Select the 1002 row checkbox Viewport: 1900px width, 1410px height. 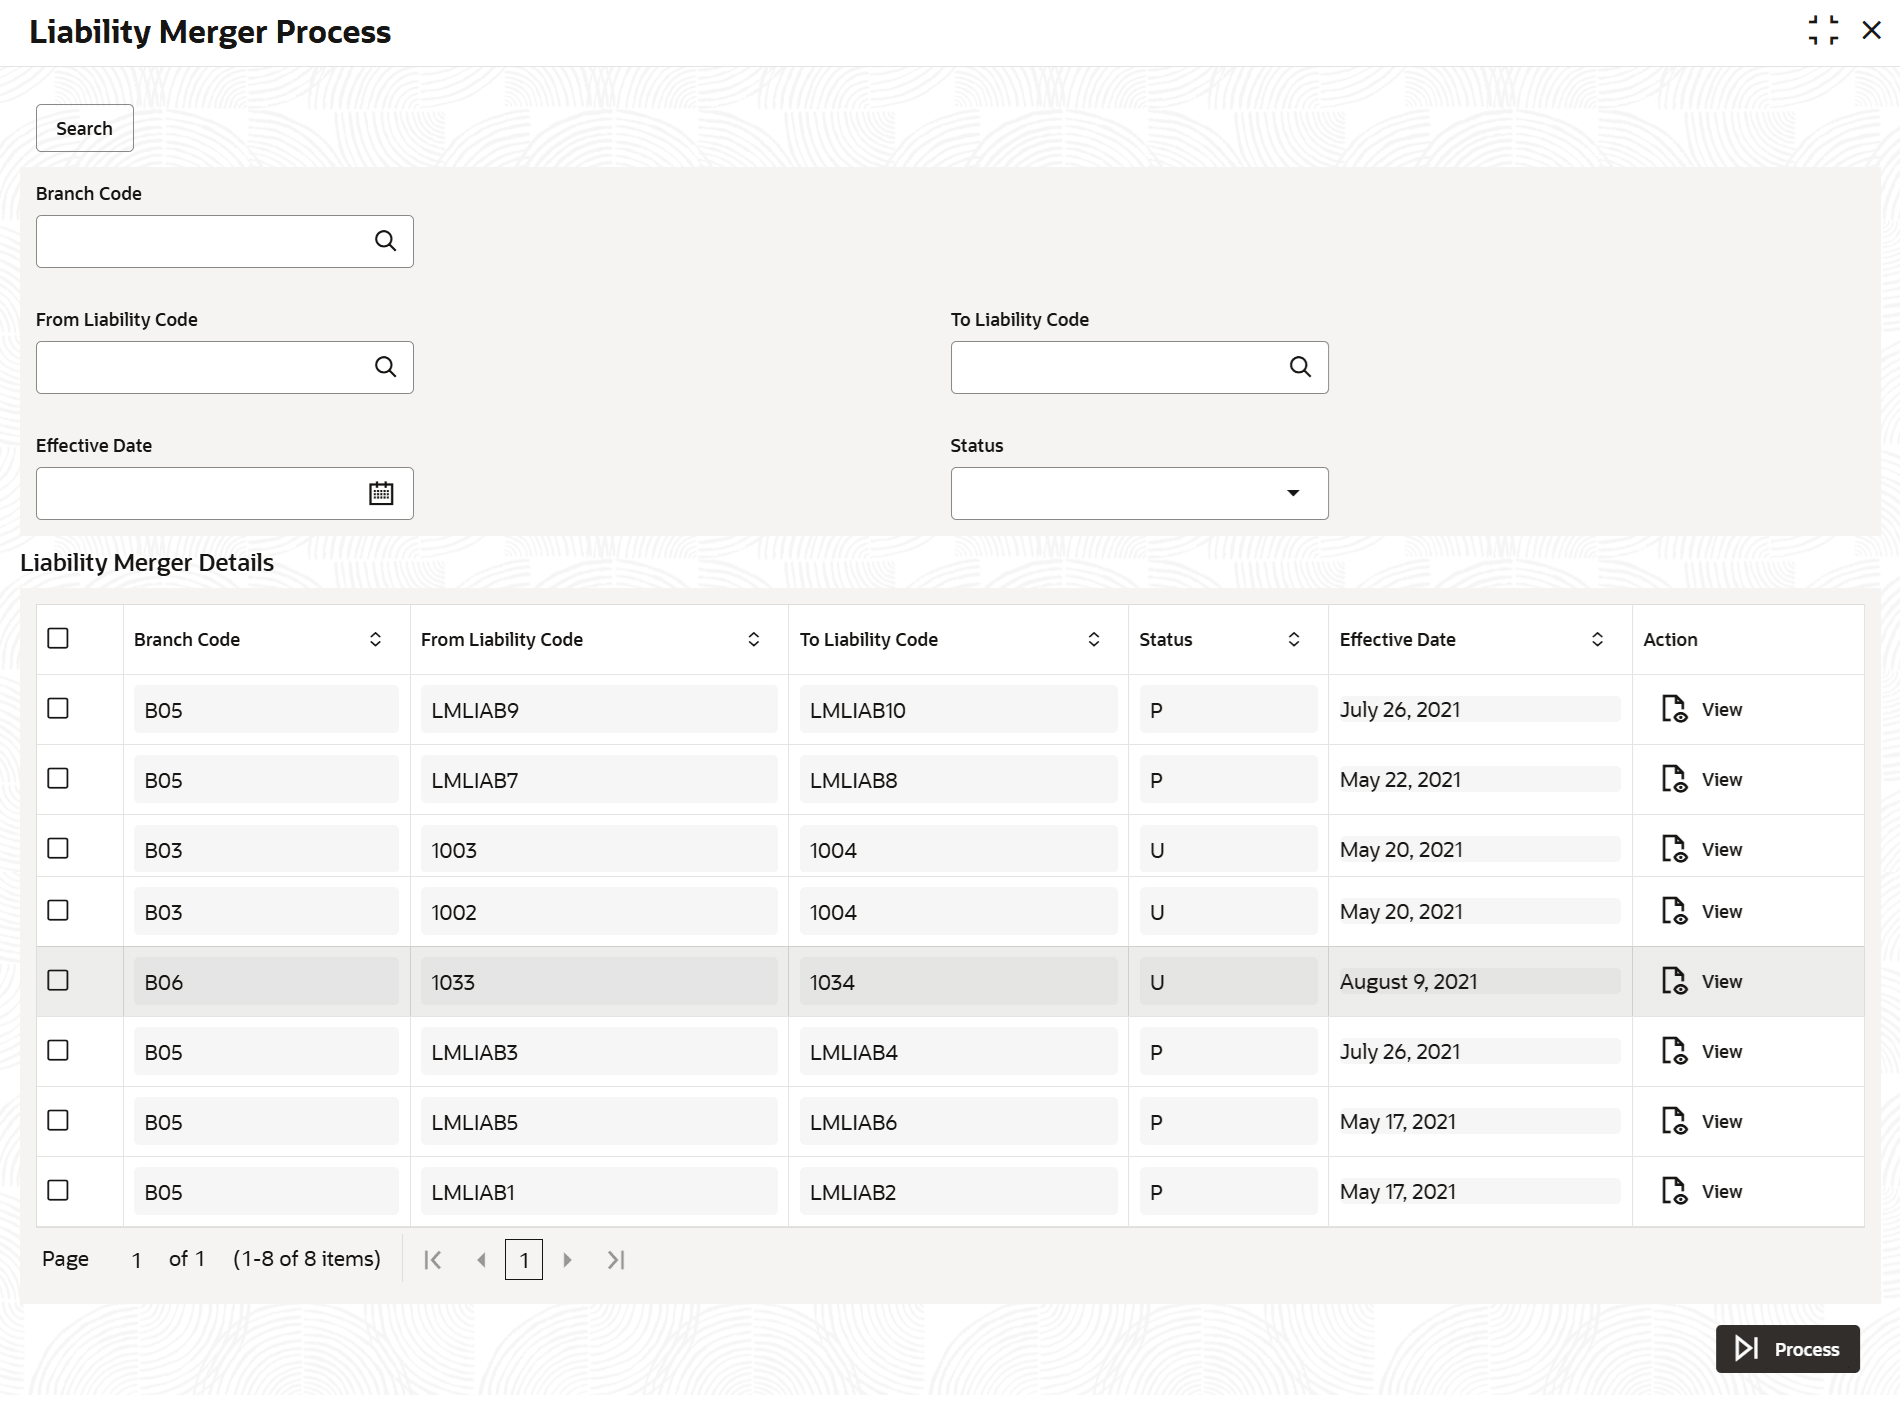pyautogui.click(x=58, y=910)
